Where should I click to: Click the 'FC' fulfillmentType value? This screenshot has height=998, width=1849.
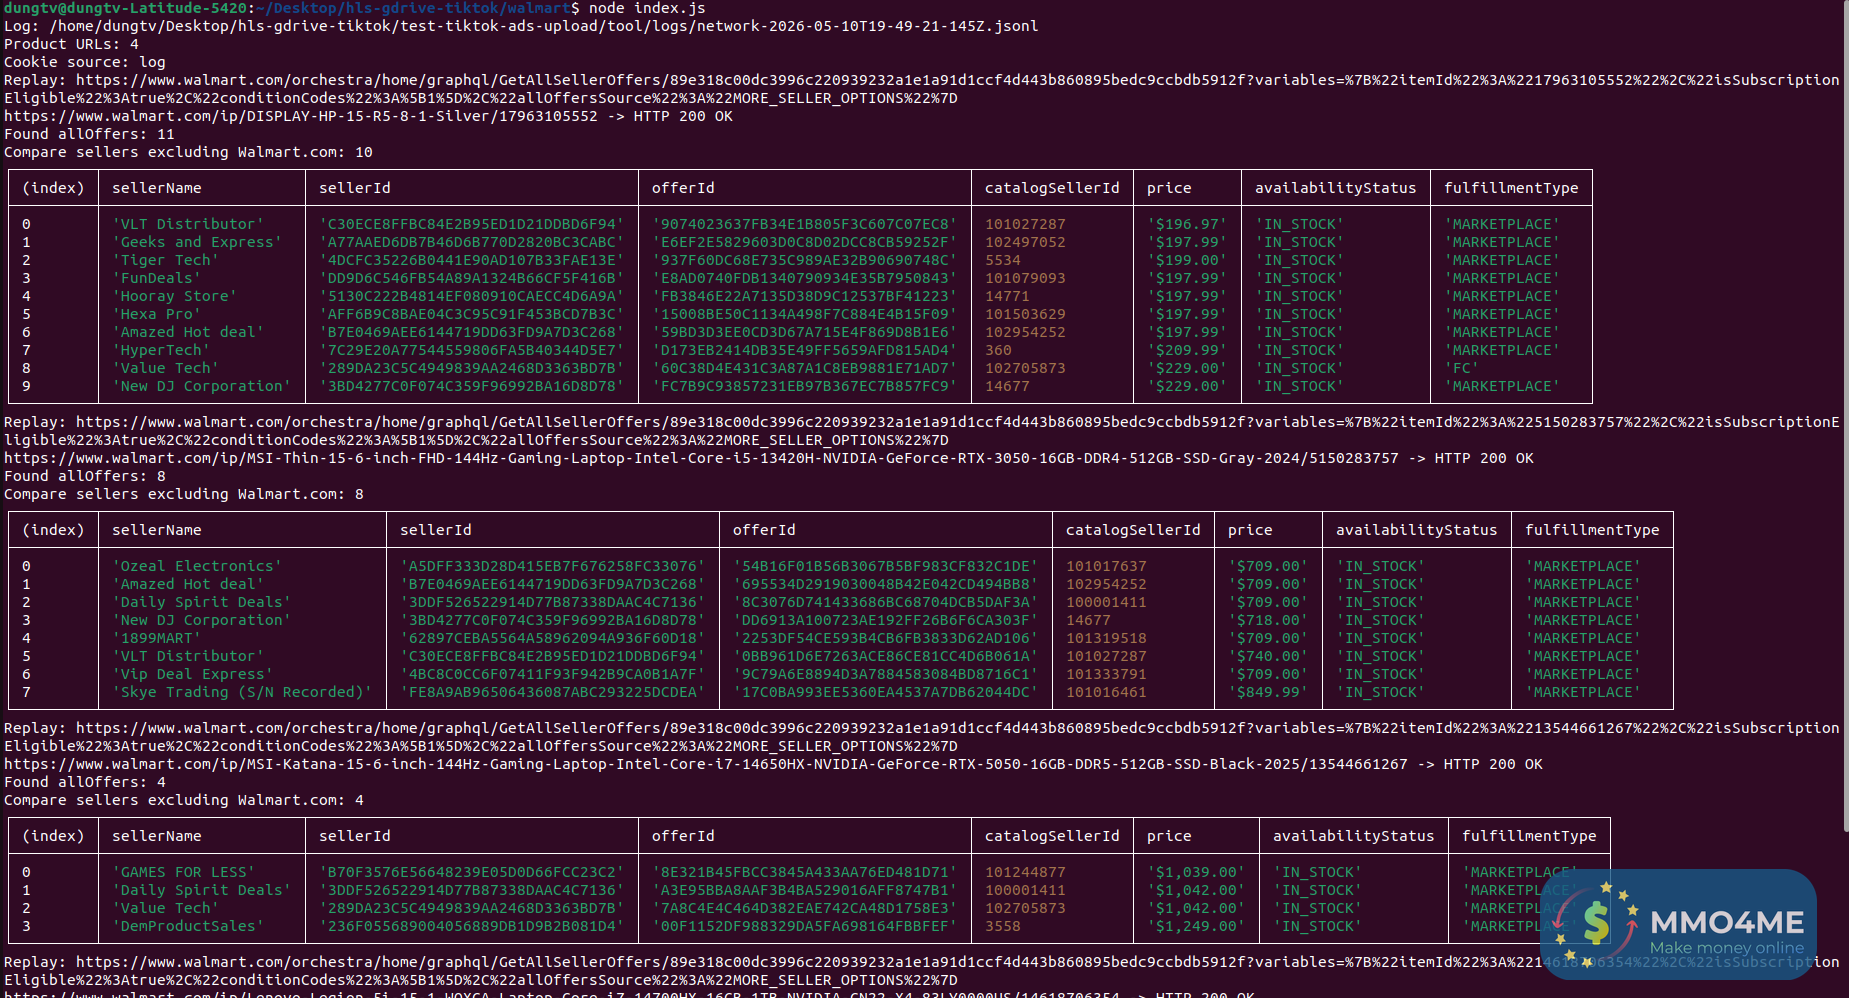[1462, 368]
